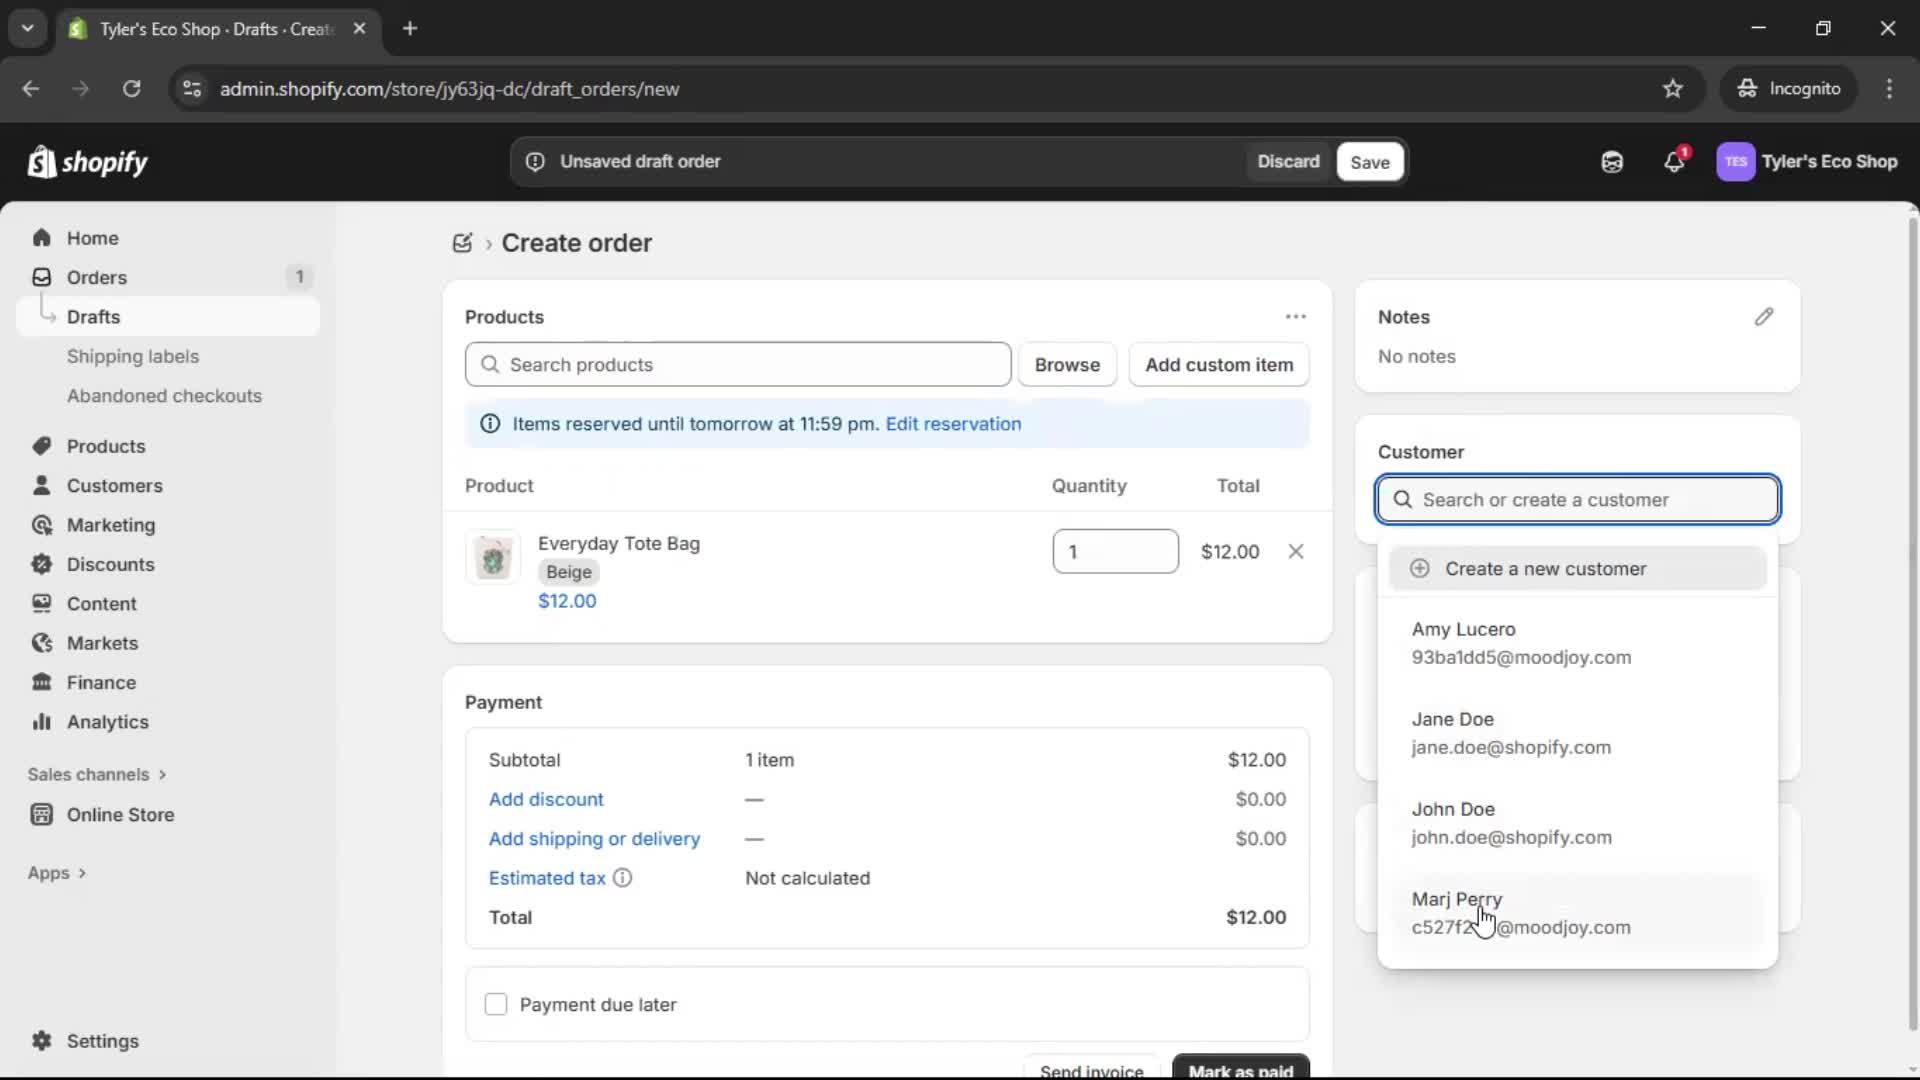
Task: Bookmark the page with the star icon
Action: tap(1673, 88)
